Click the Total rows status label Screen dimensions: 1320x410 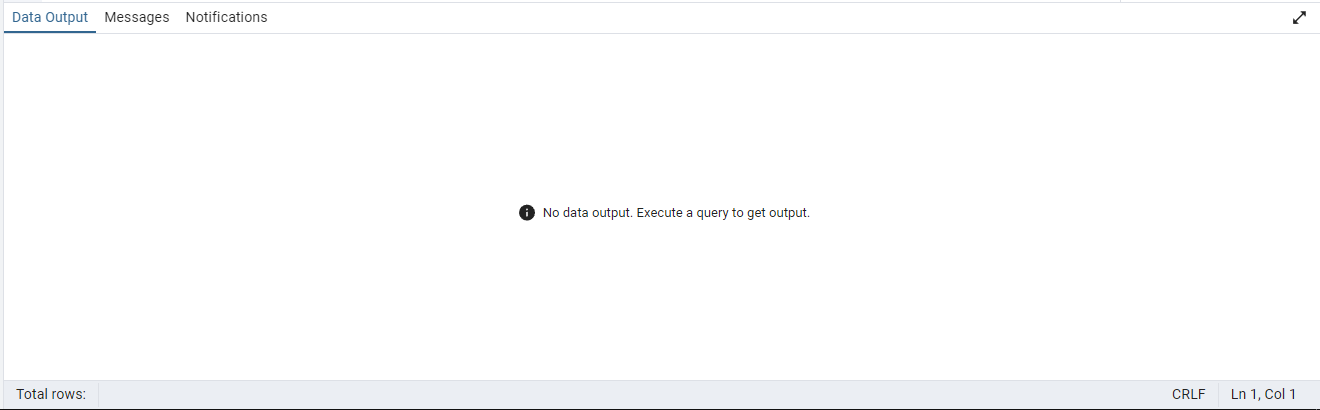[51, 394]
